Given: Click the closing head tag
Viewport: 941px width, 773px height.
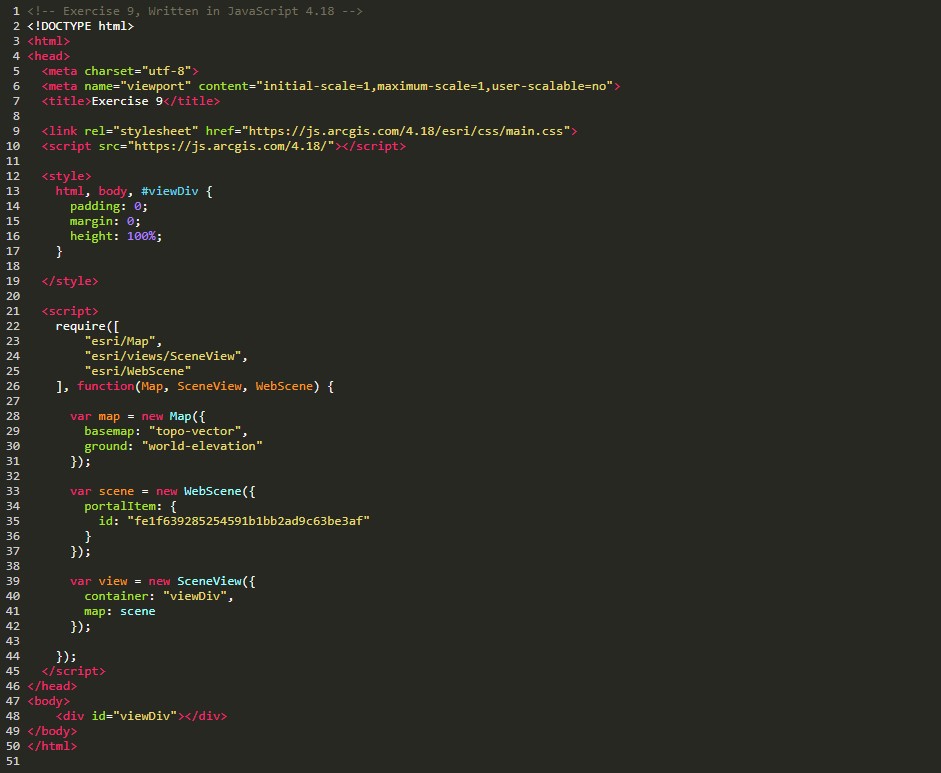Looking at the screenshot, I should click(52, 686).
